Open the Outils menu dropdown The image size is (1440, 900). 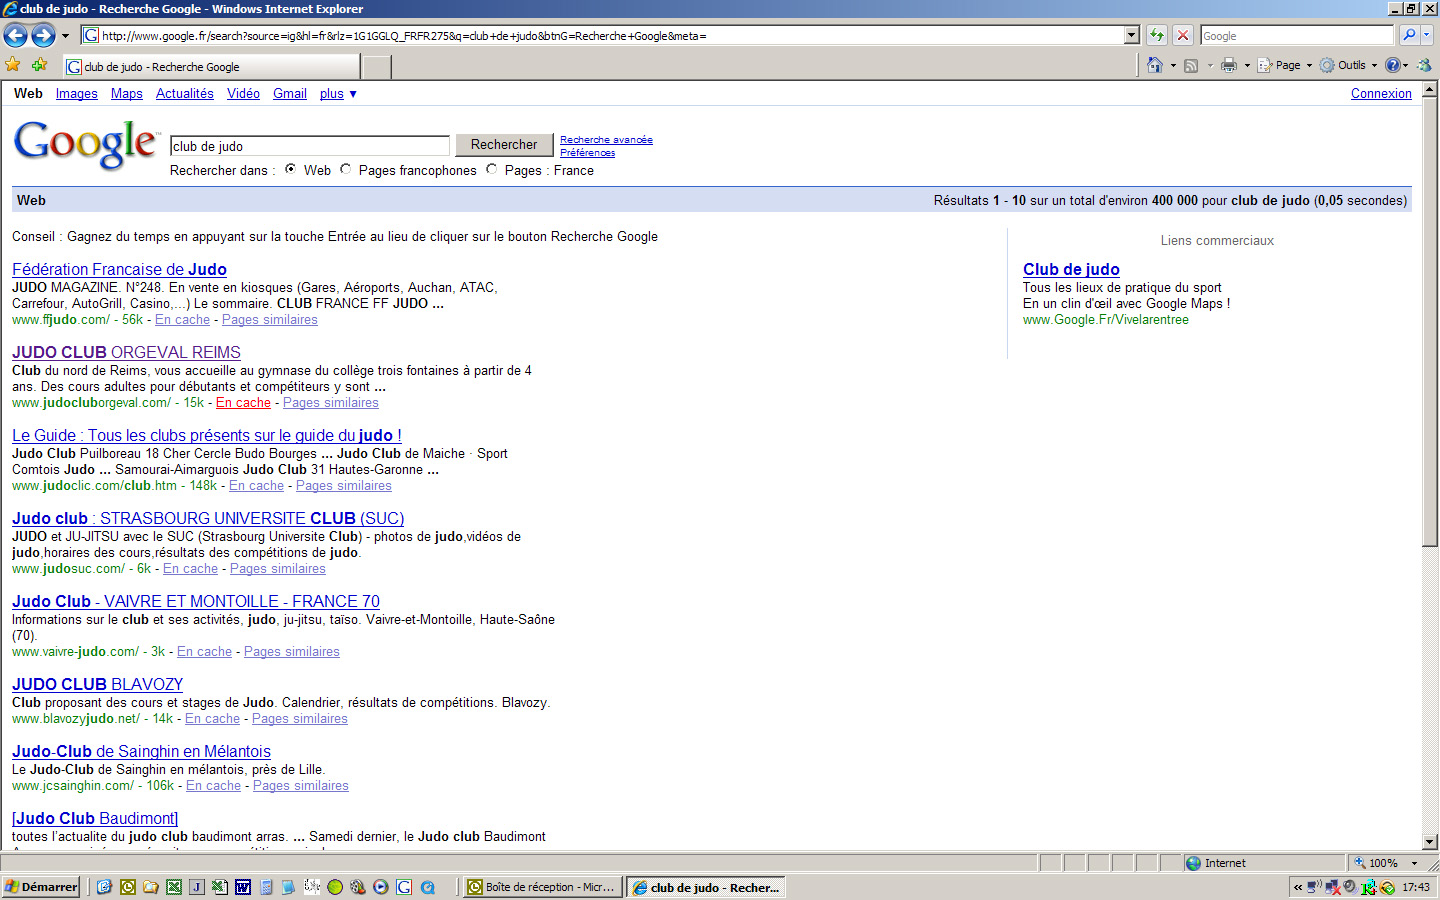click(1348, 65)
